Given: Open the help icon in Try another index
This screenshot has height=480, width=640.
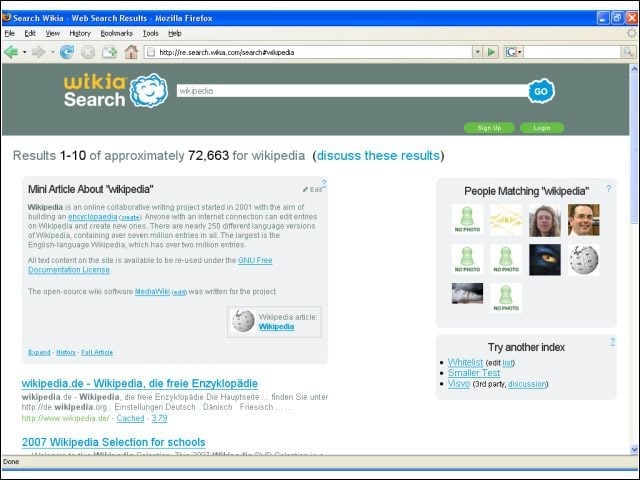Looking at the screenshot, I should 613,342.
